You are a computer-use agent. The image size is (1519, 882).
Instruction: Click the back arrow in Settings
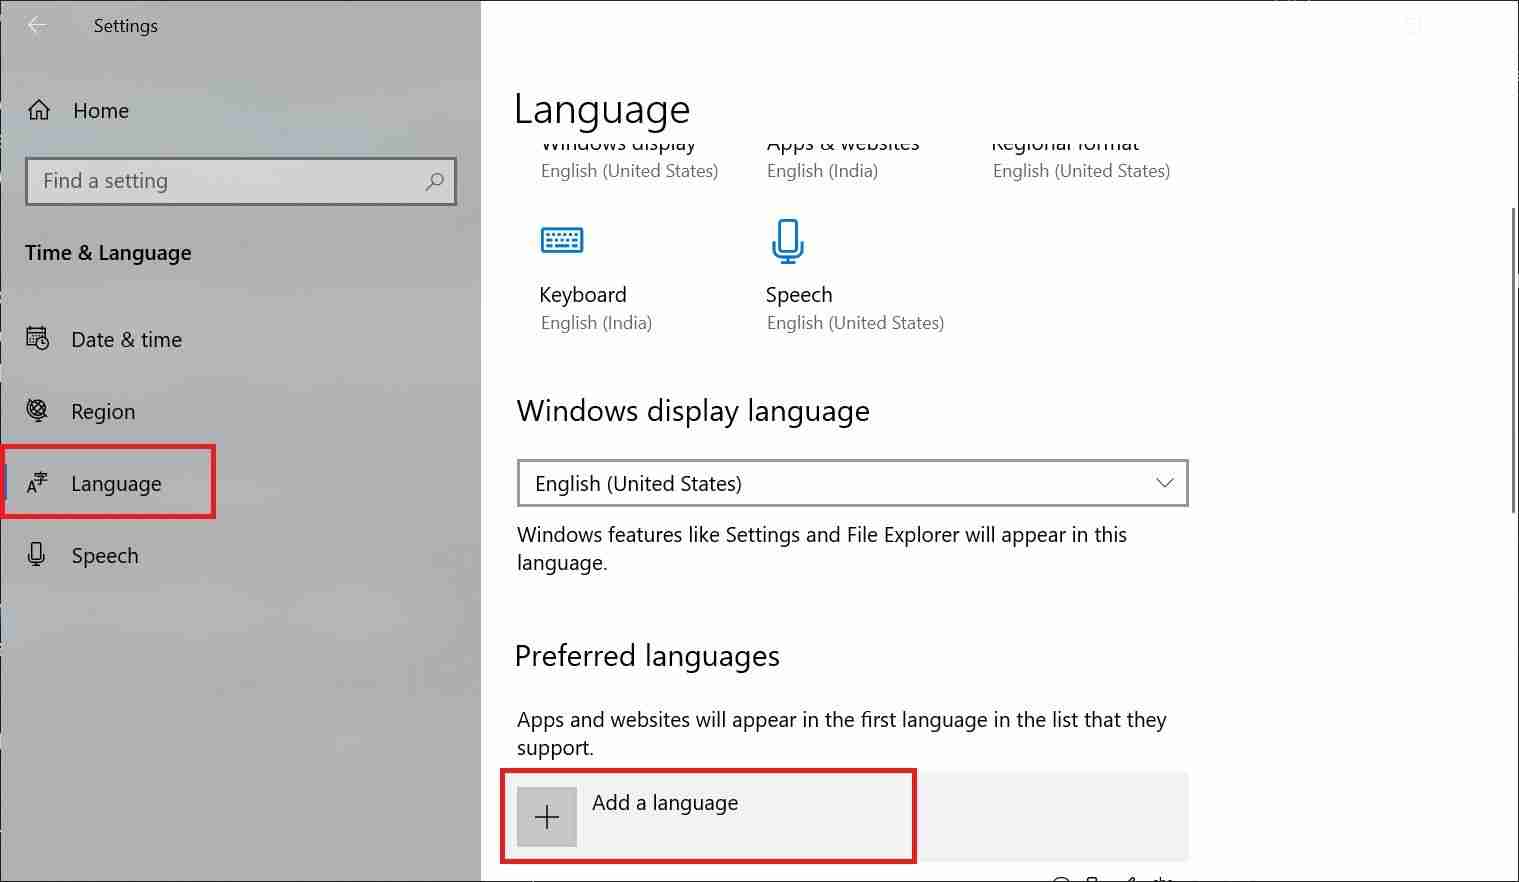point(37,25)
